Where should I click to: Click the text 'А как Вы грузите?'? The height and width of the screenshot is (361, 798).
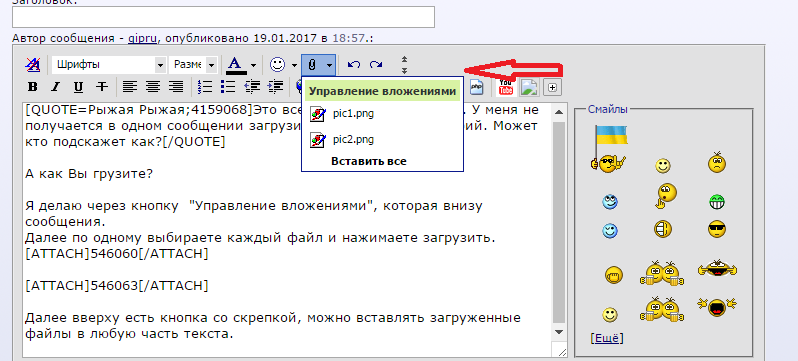click(x=89, y=174)
